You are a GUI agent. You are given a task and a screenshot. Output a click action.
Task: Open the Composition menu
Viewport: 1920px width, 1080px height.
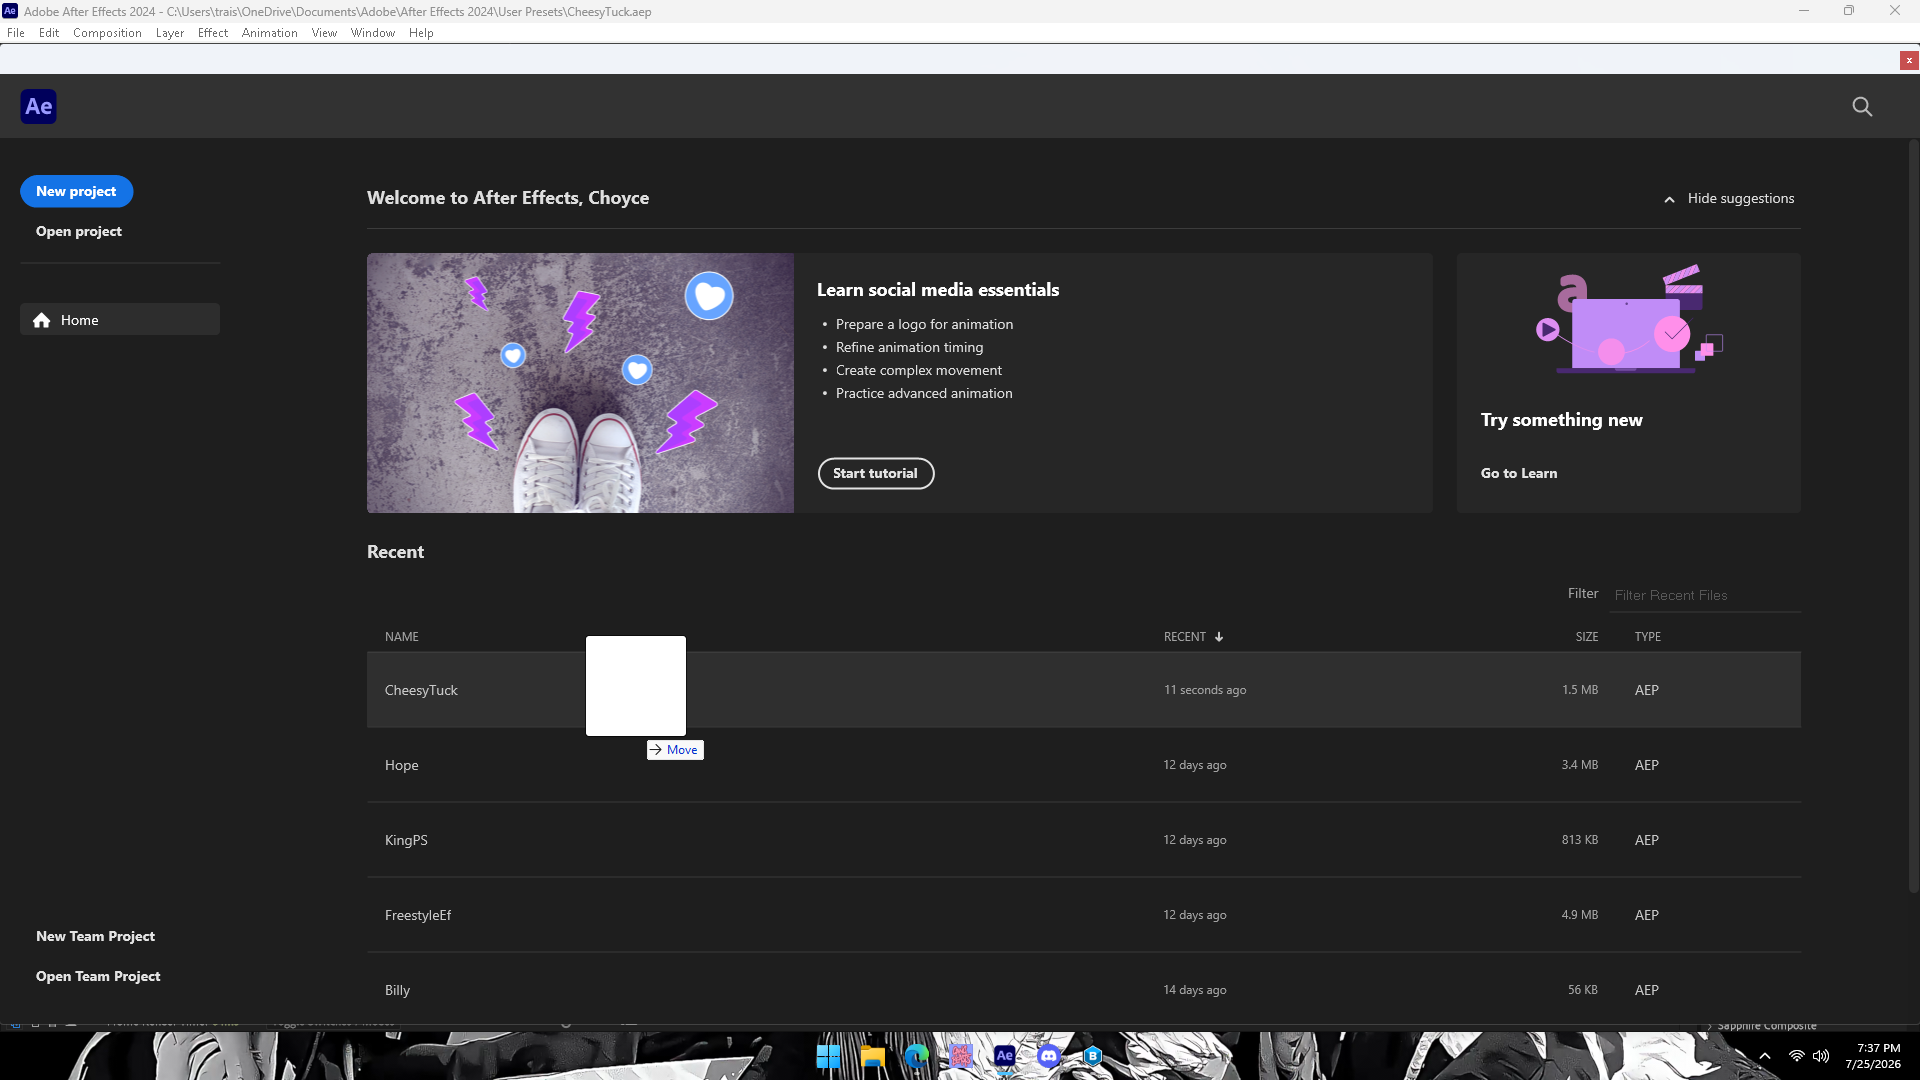pyautogui.click(x=107, y=33)
